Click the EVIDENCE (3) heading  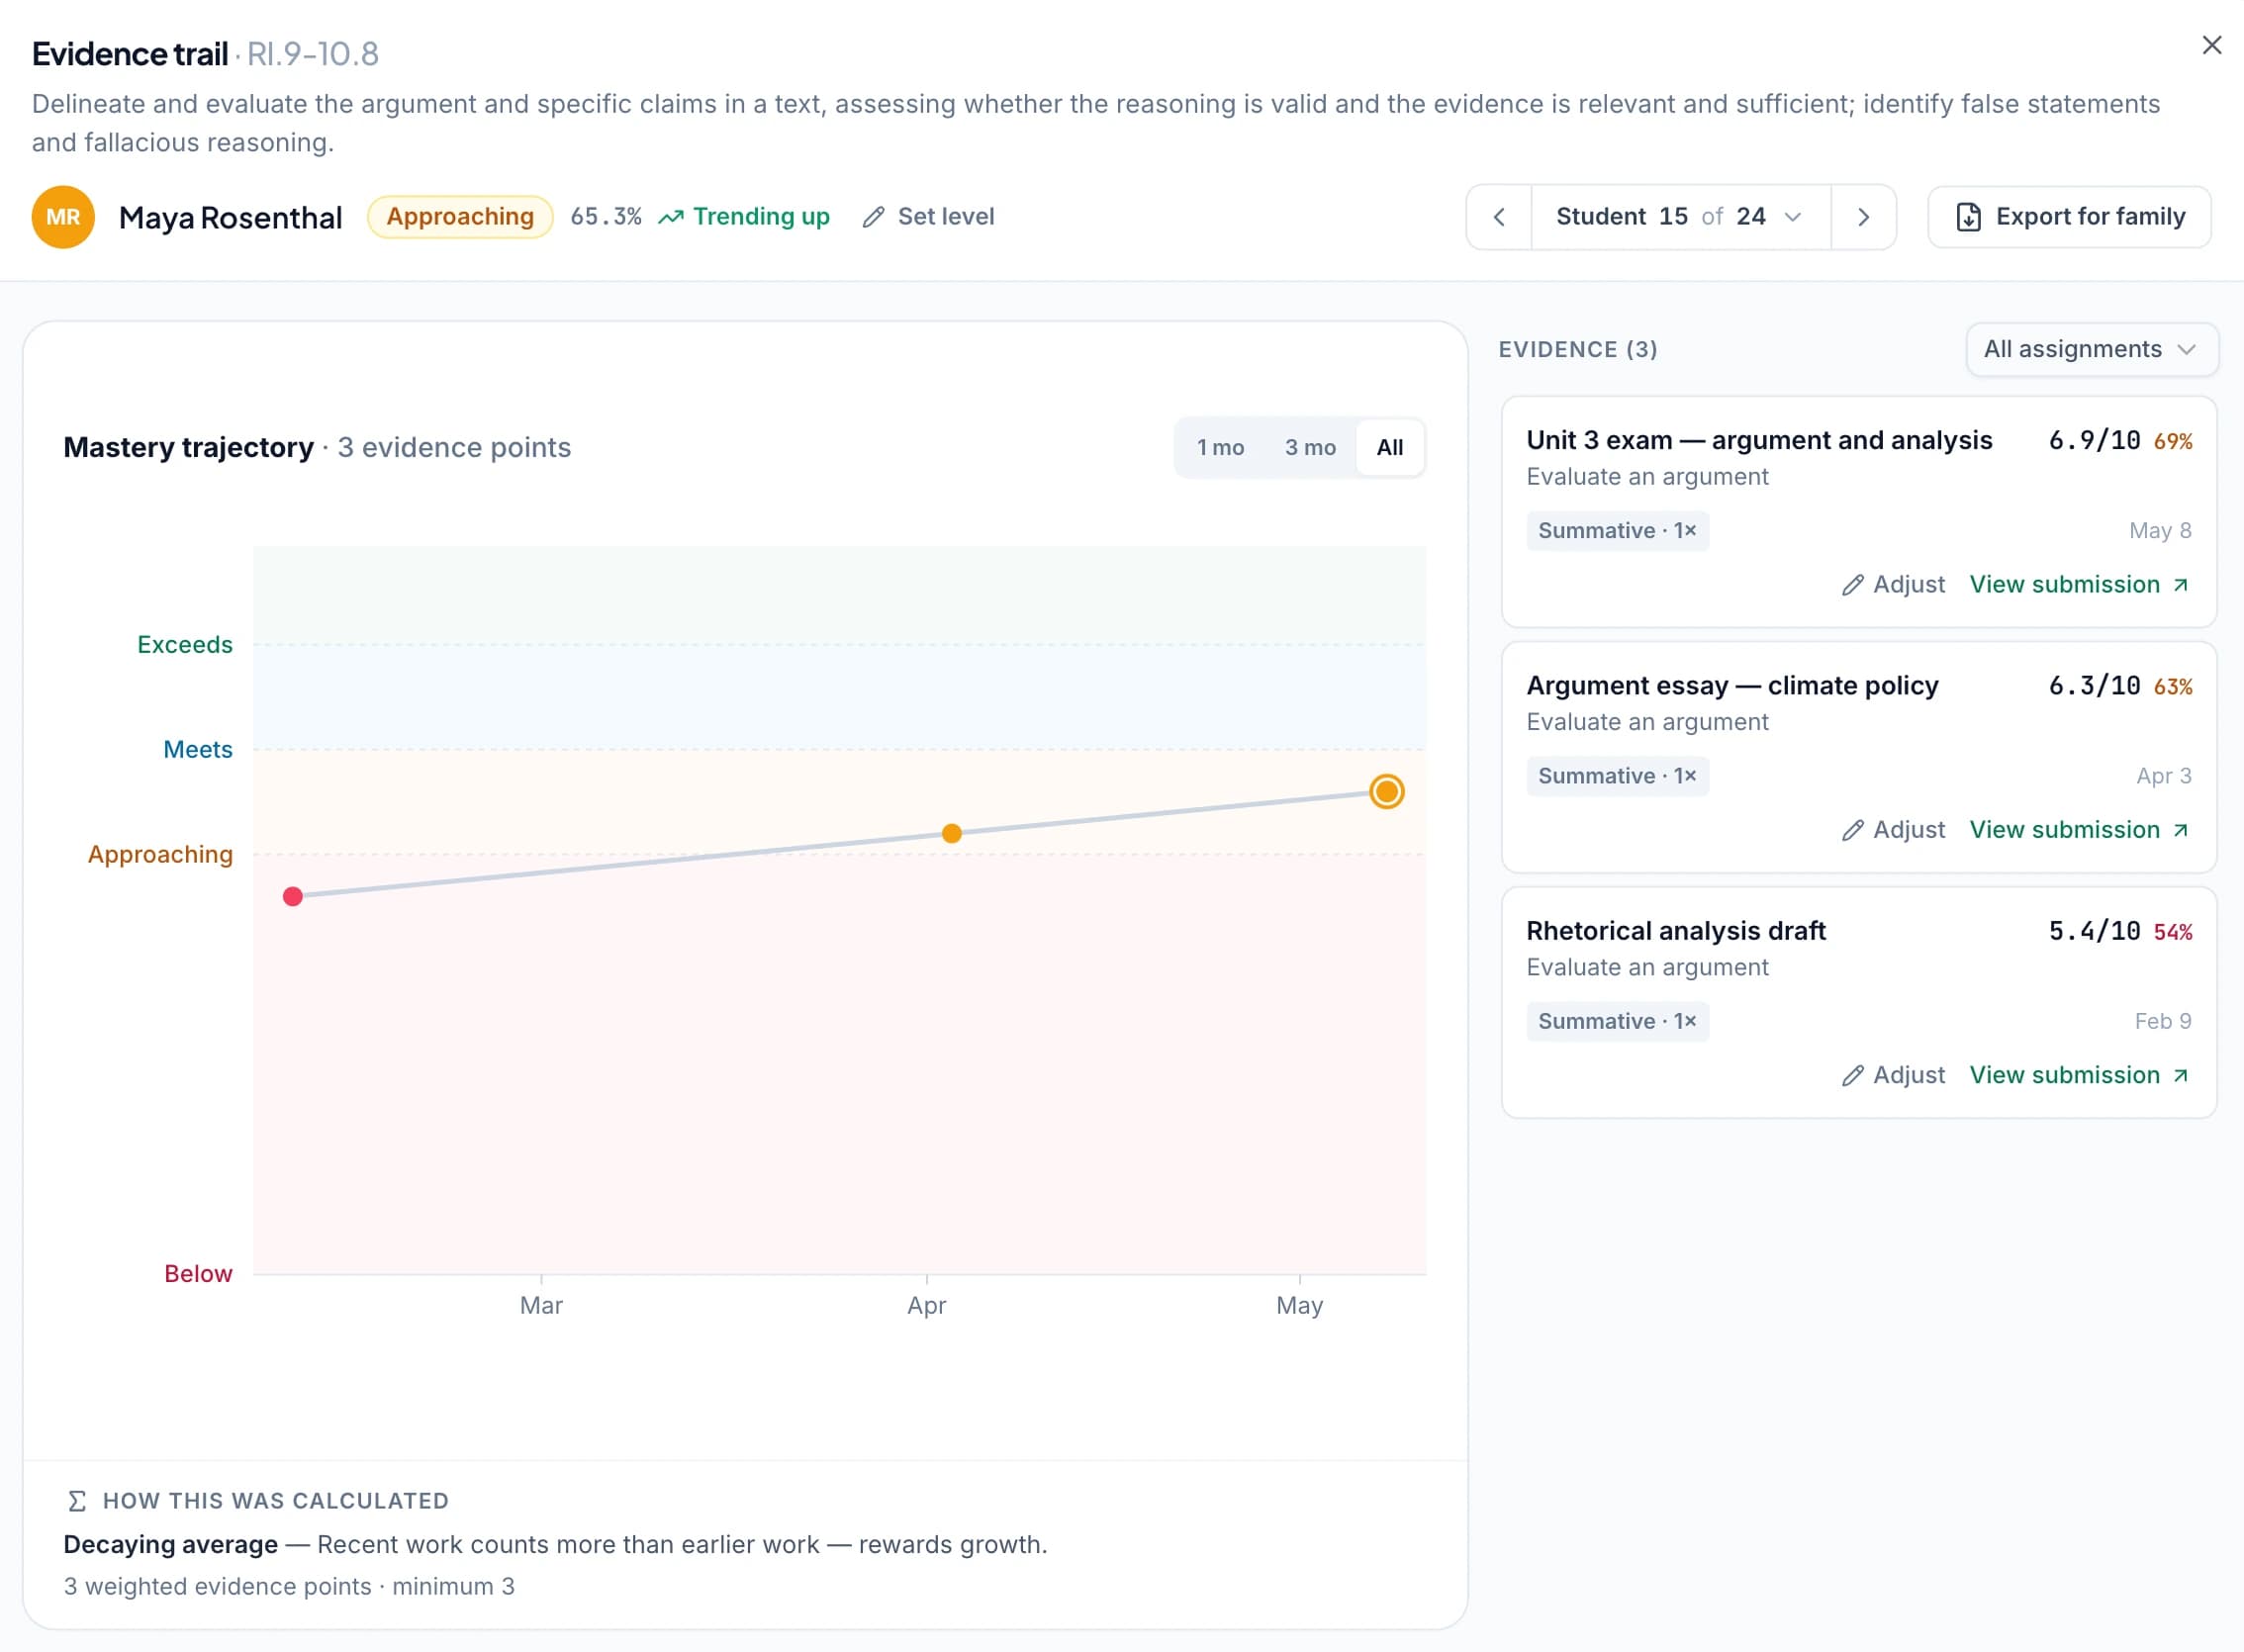click(1578, 350)
